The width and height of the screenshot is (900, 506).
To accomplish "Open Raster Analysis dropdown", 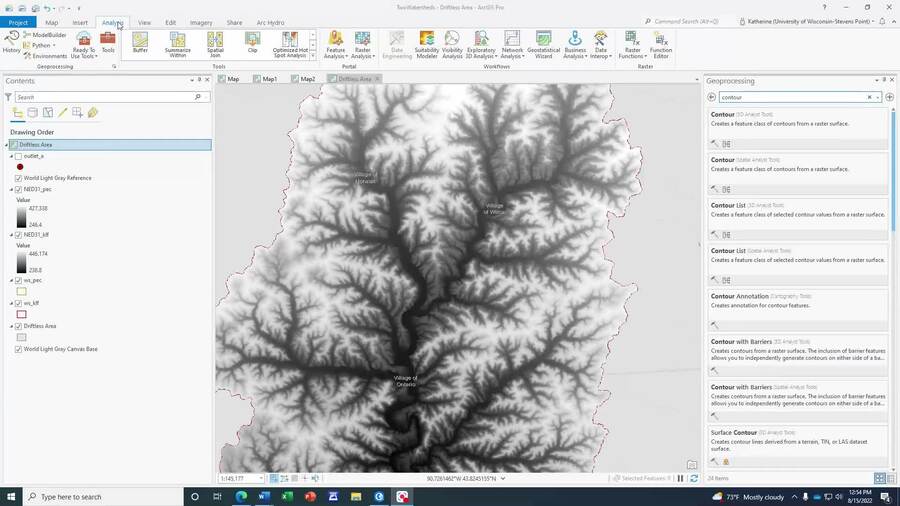I will pyautogui.click(x=362, y=45).
